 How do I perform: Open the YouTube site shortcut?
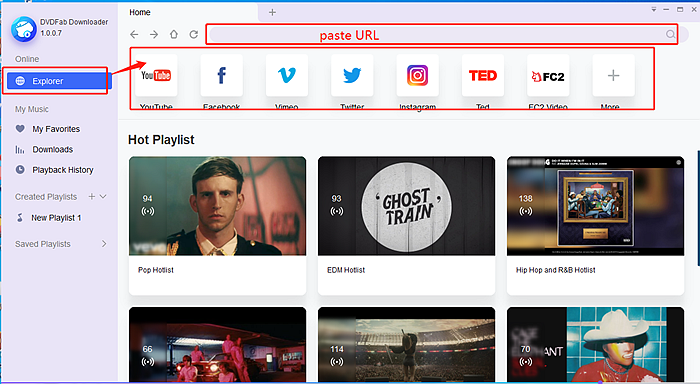point(156,75)
